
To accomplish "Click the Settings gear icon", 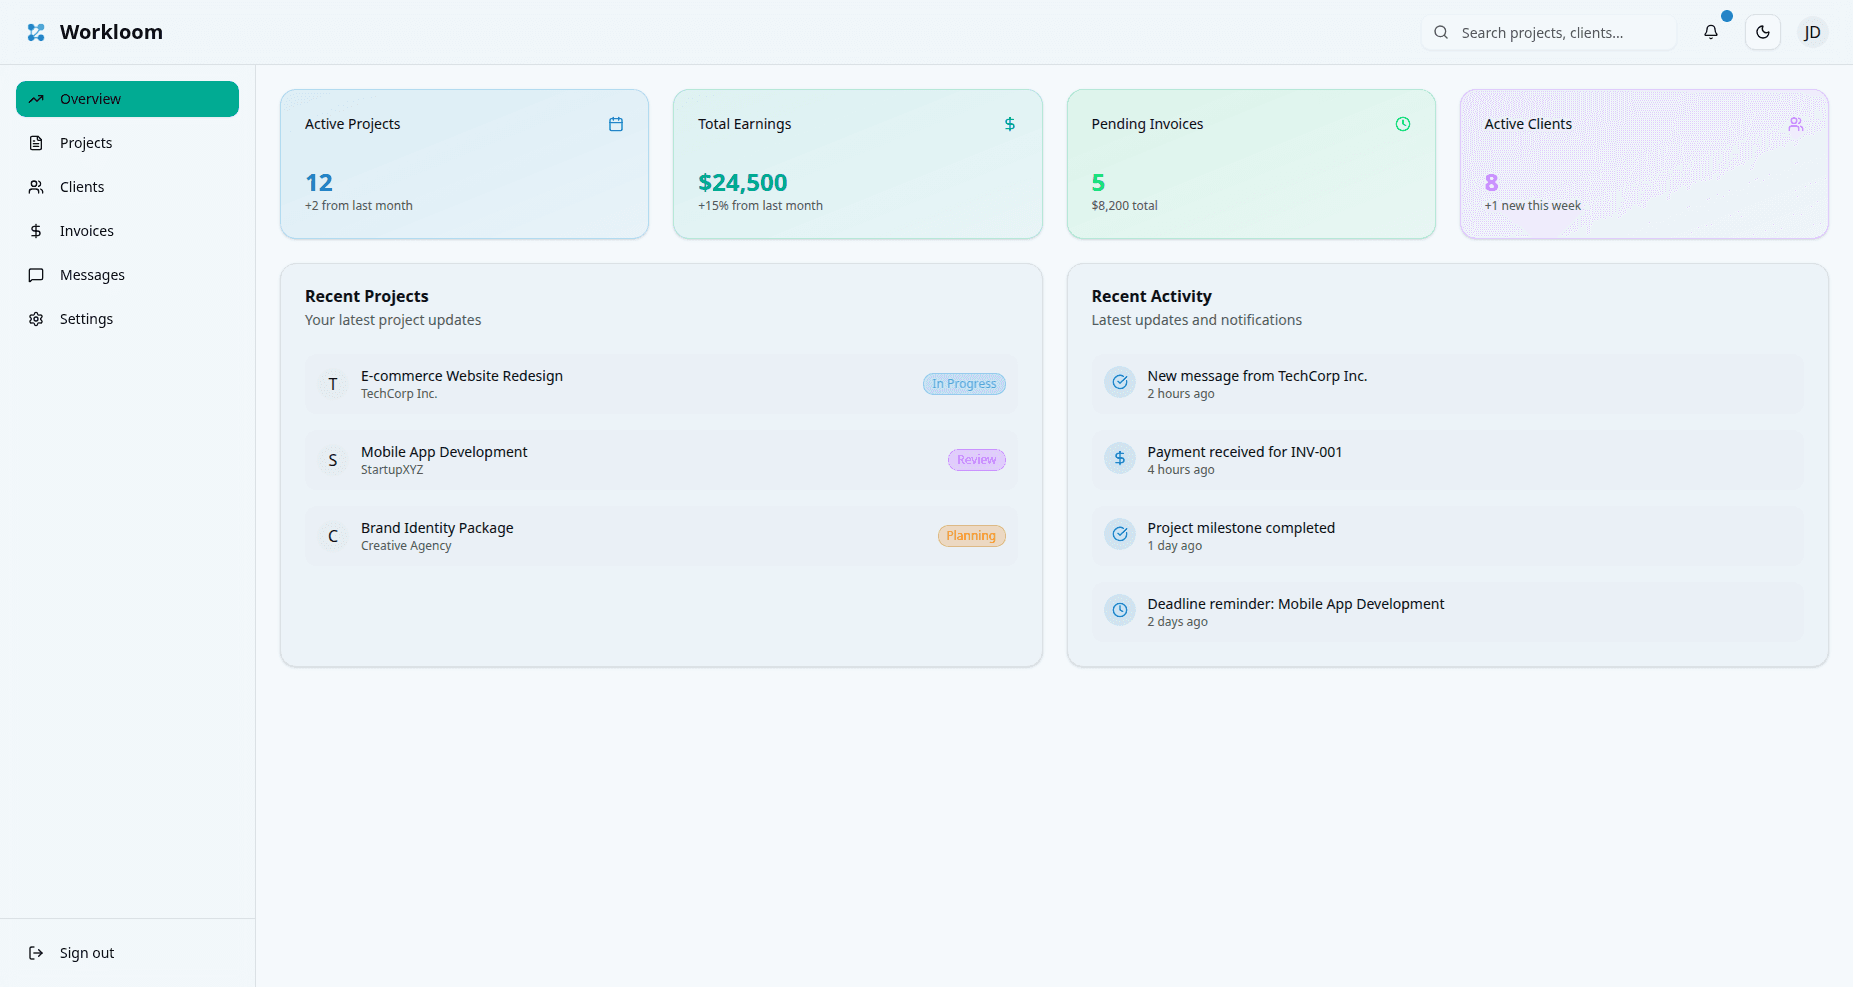I will tap(36, 318).
